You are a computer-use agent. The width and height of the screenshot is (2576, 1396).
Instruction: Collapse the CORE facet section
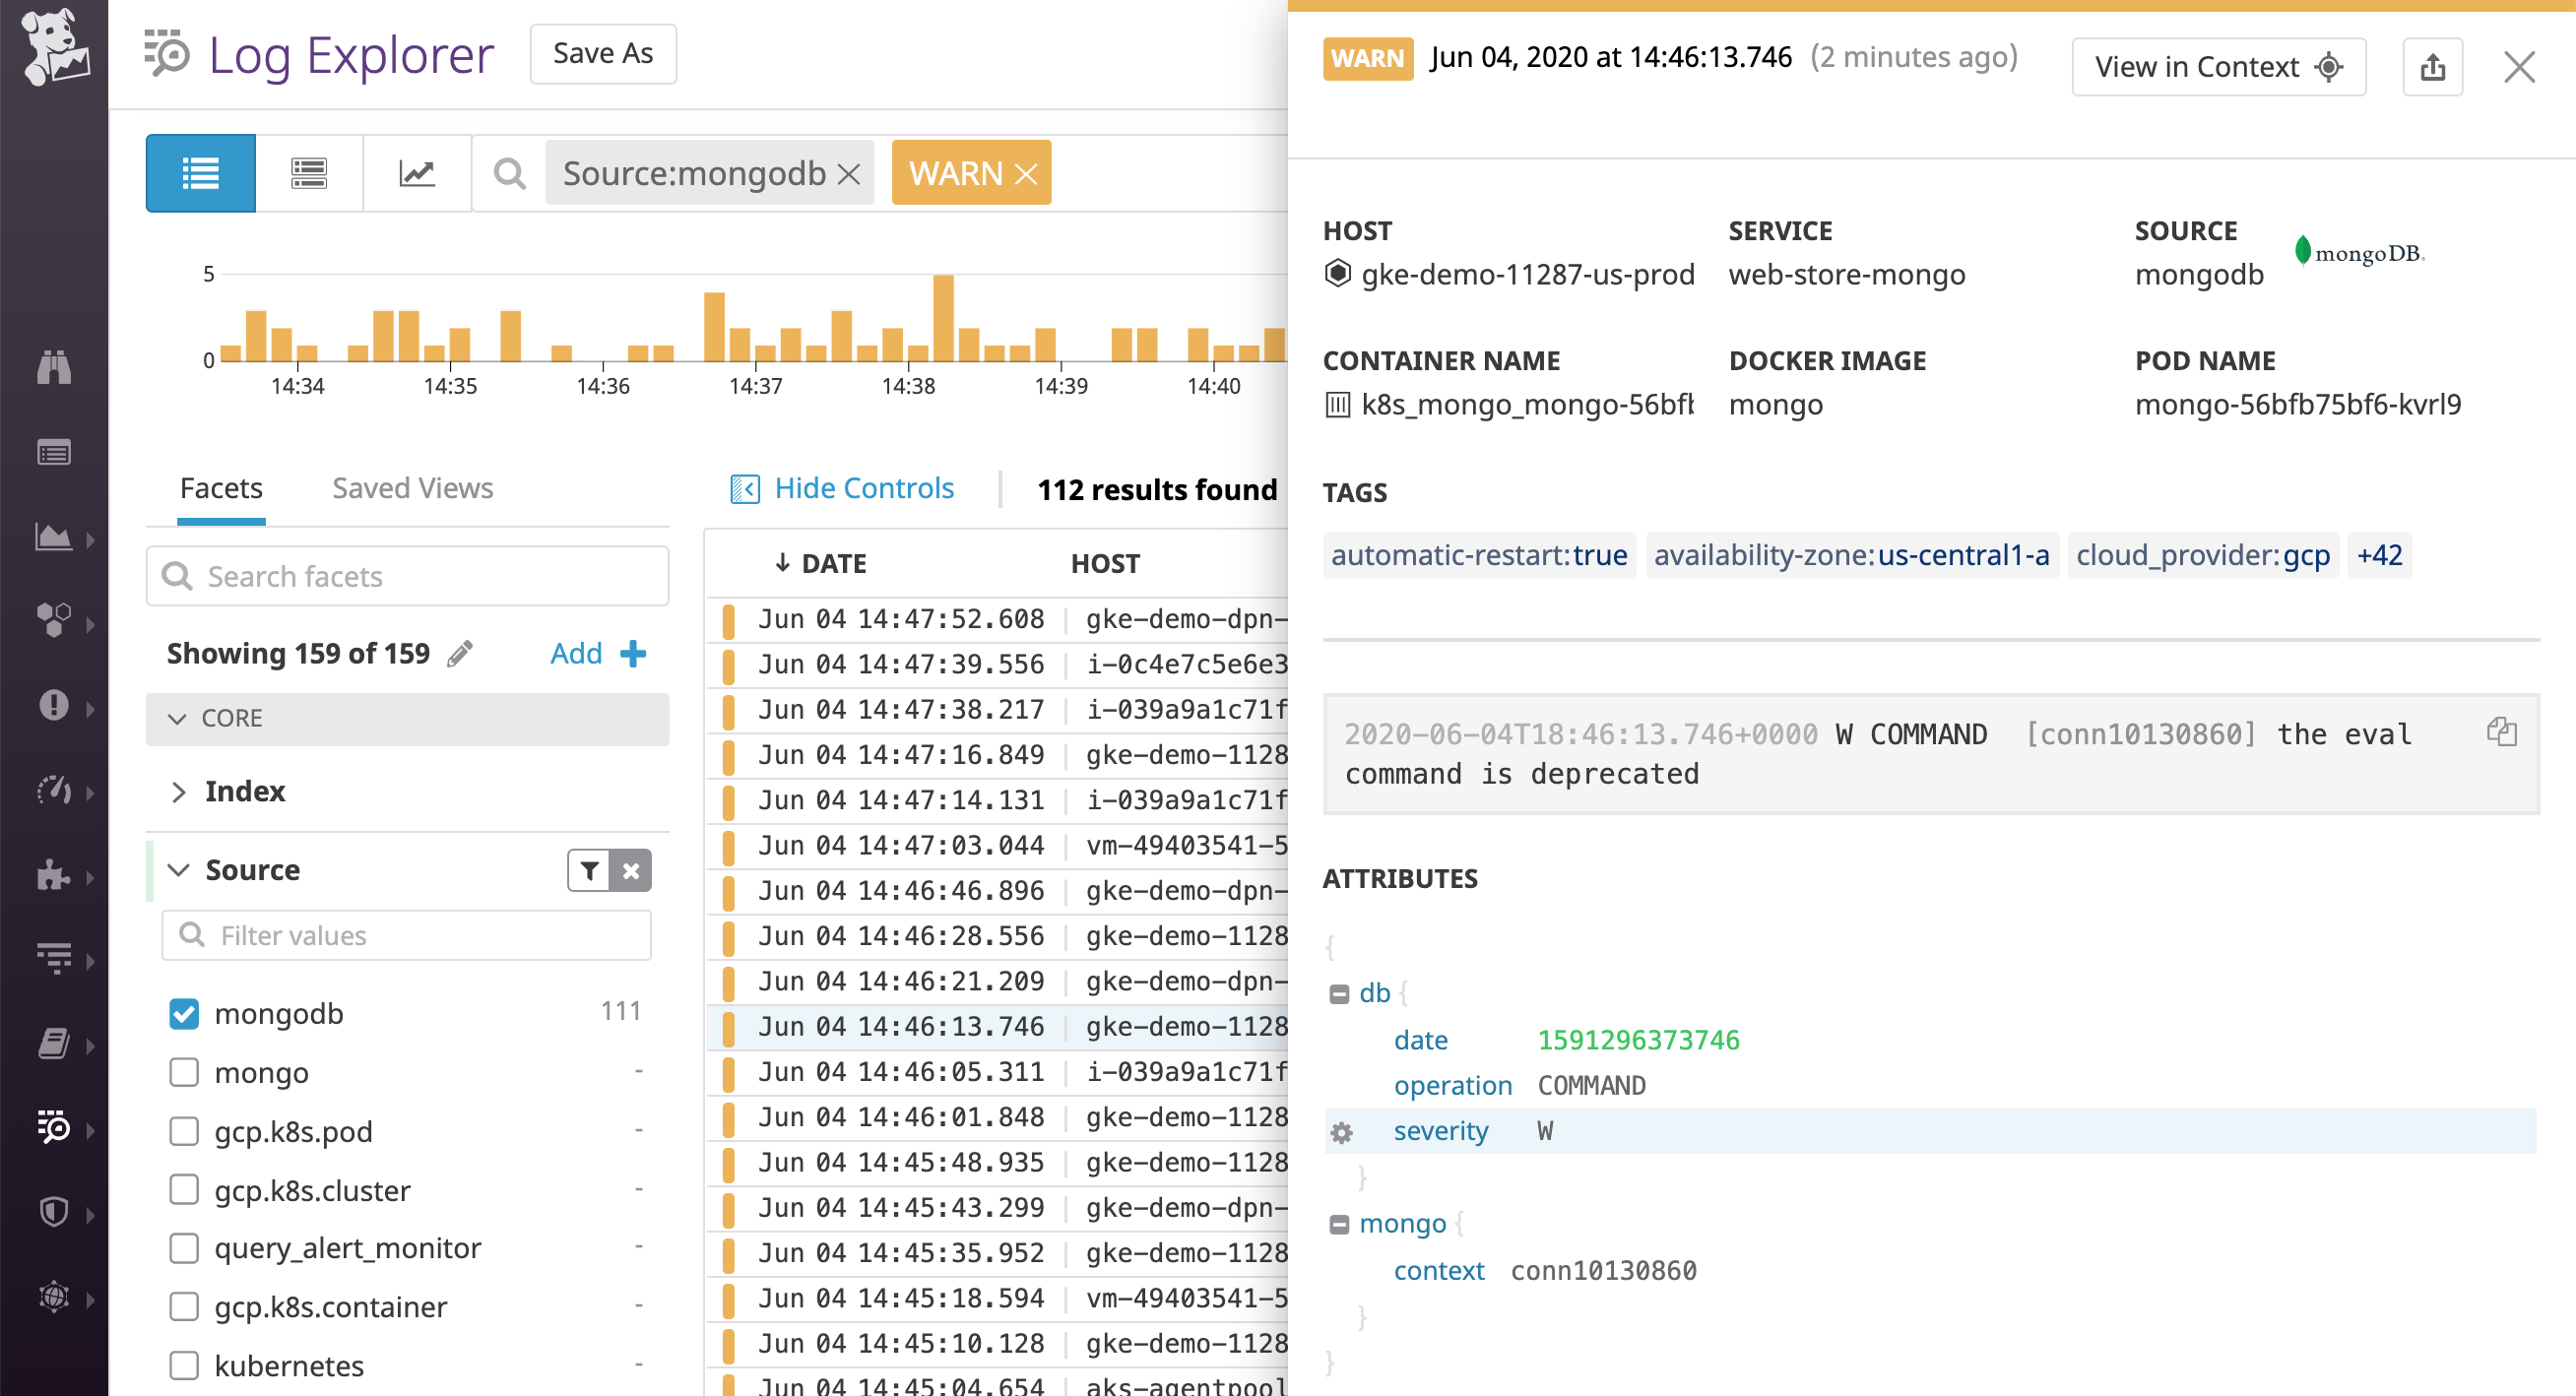(x=179, y=718)
